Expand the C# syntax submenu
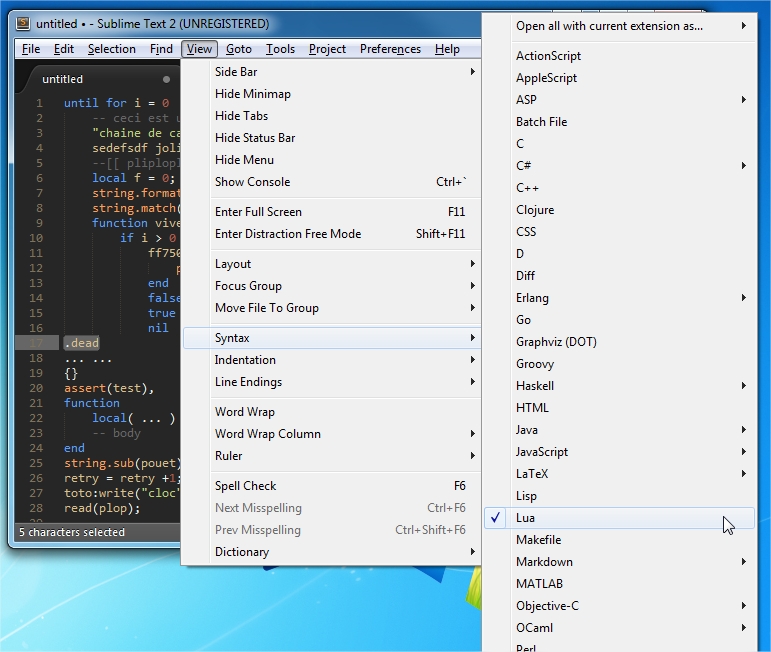The width and height of the screenshot is (771, 652). [619, 166]
